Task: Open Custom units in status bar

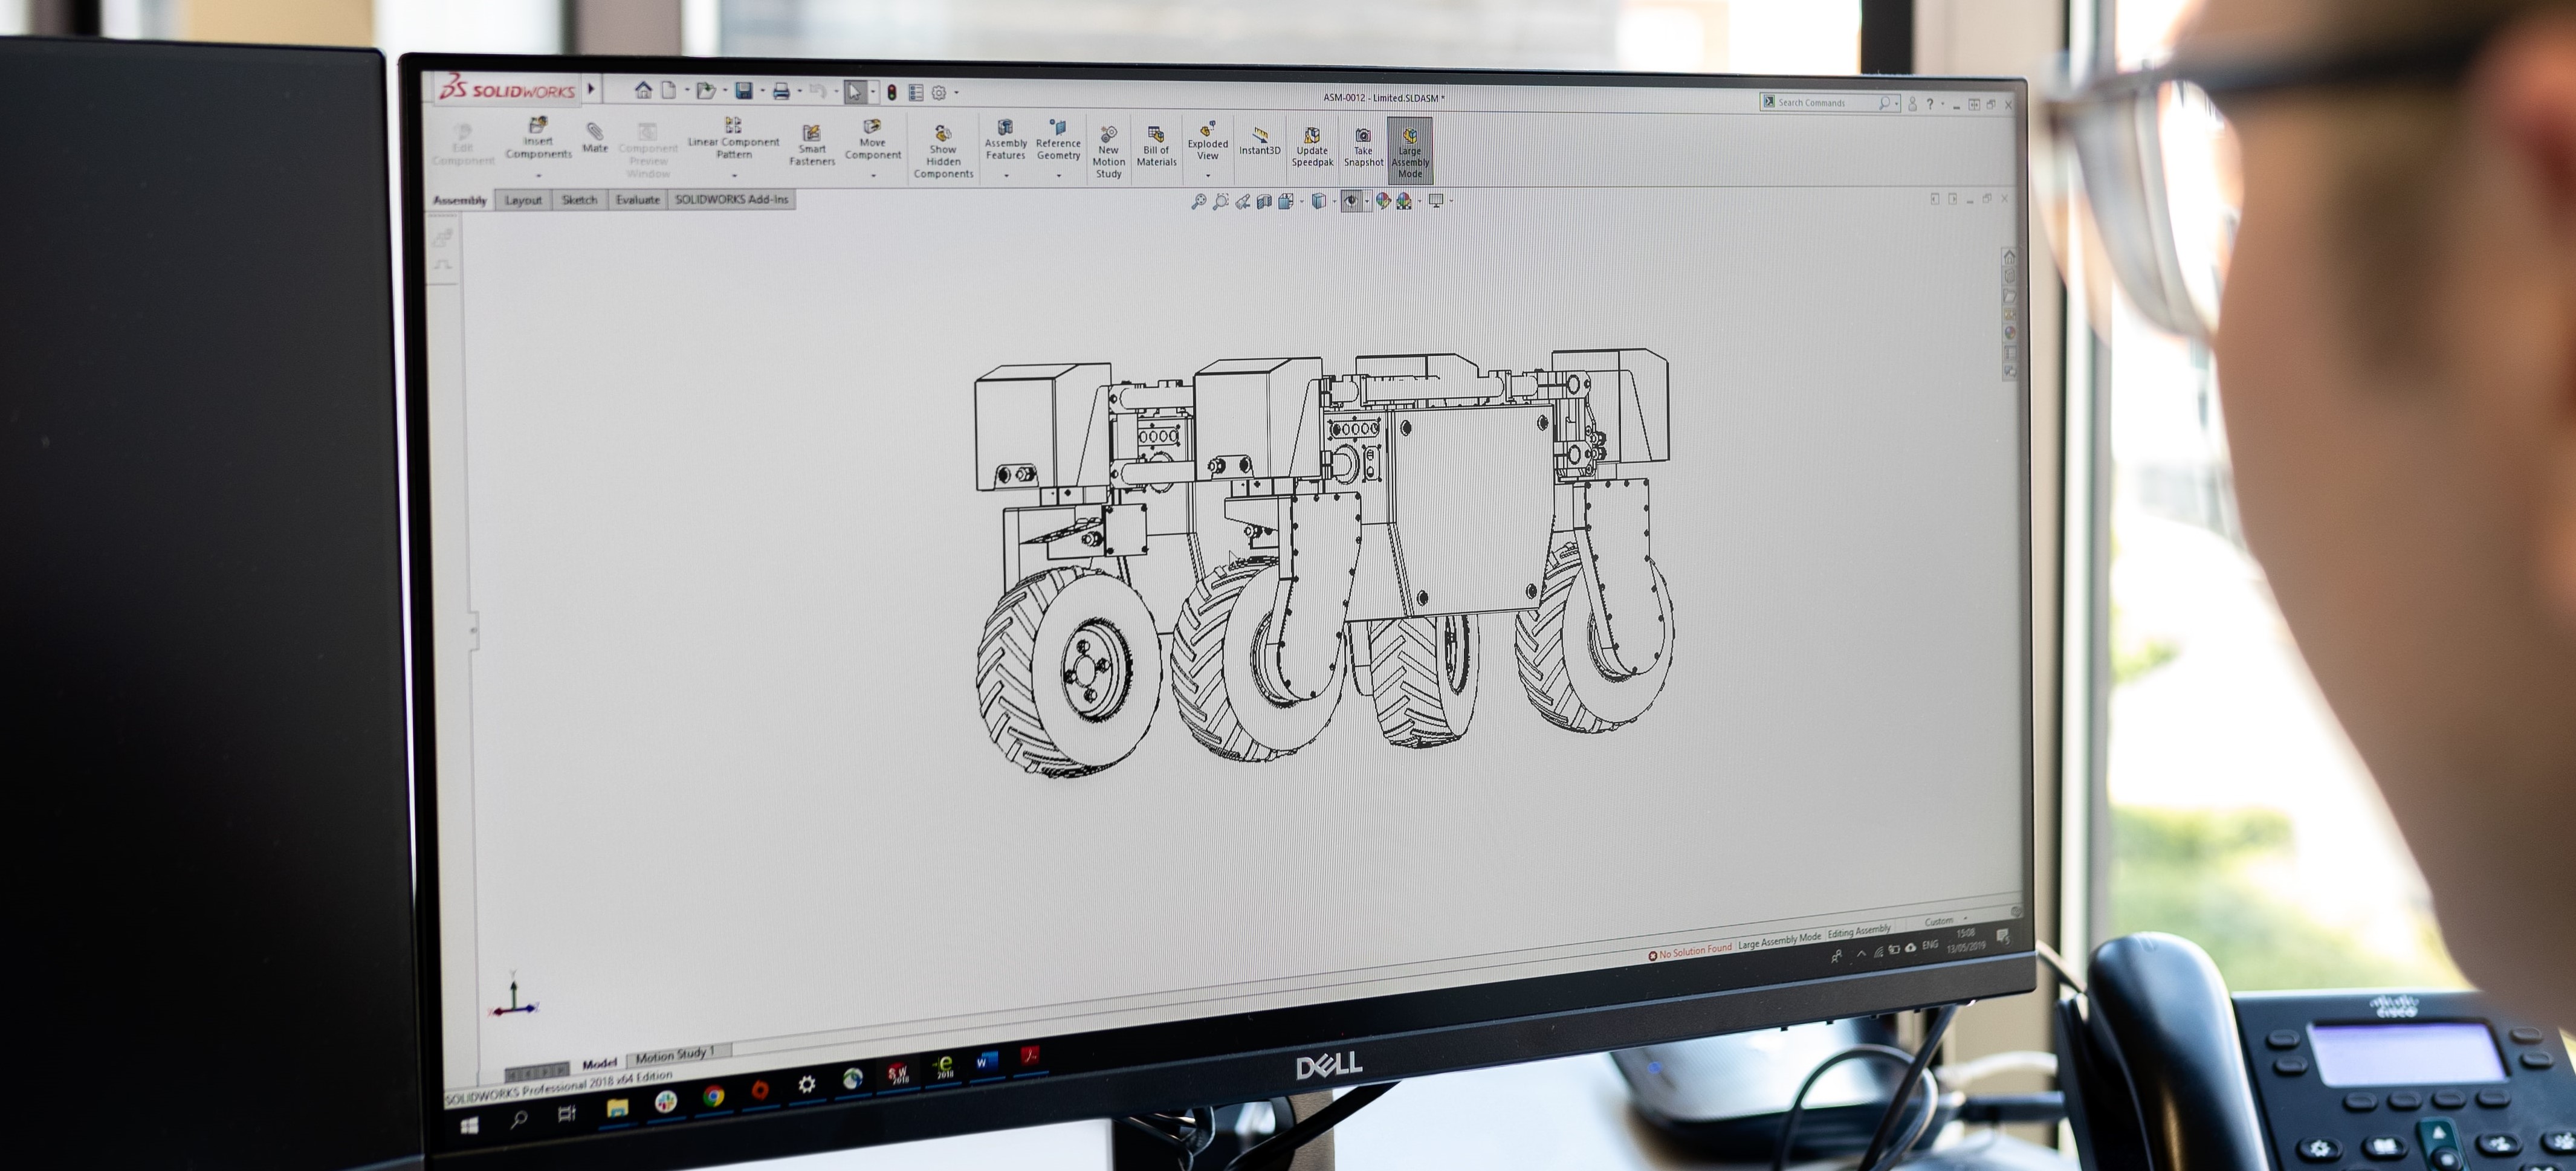Action: pyautogui.click(x=1938, y=921)
